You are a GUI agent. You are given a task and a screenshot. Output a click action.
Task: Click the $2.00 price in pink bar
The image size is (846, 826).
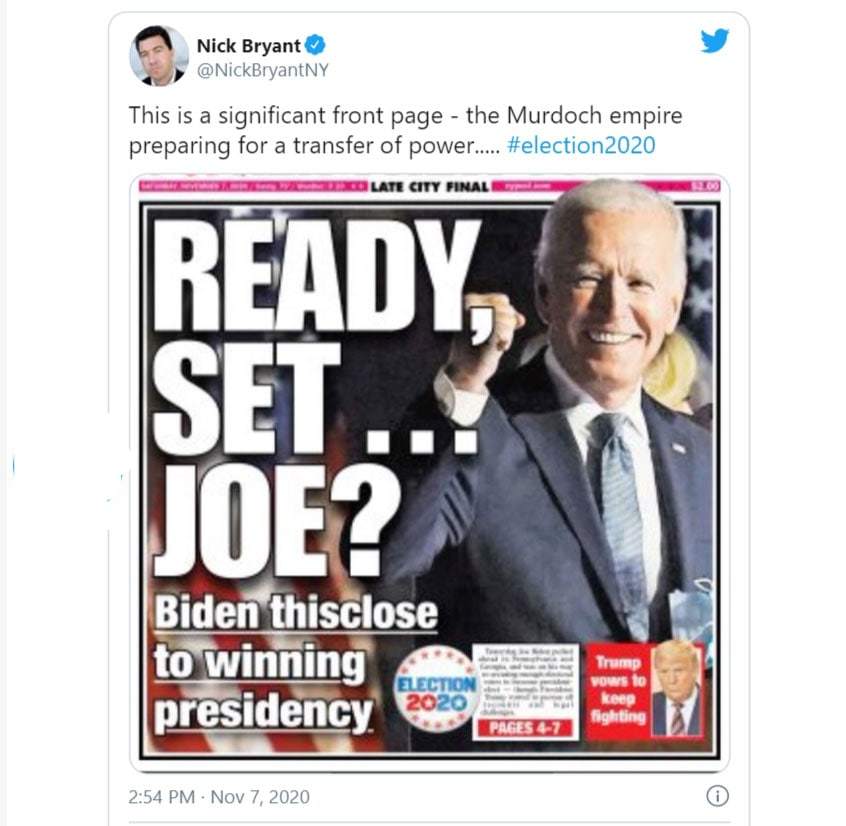click(706, 187)
